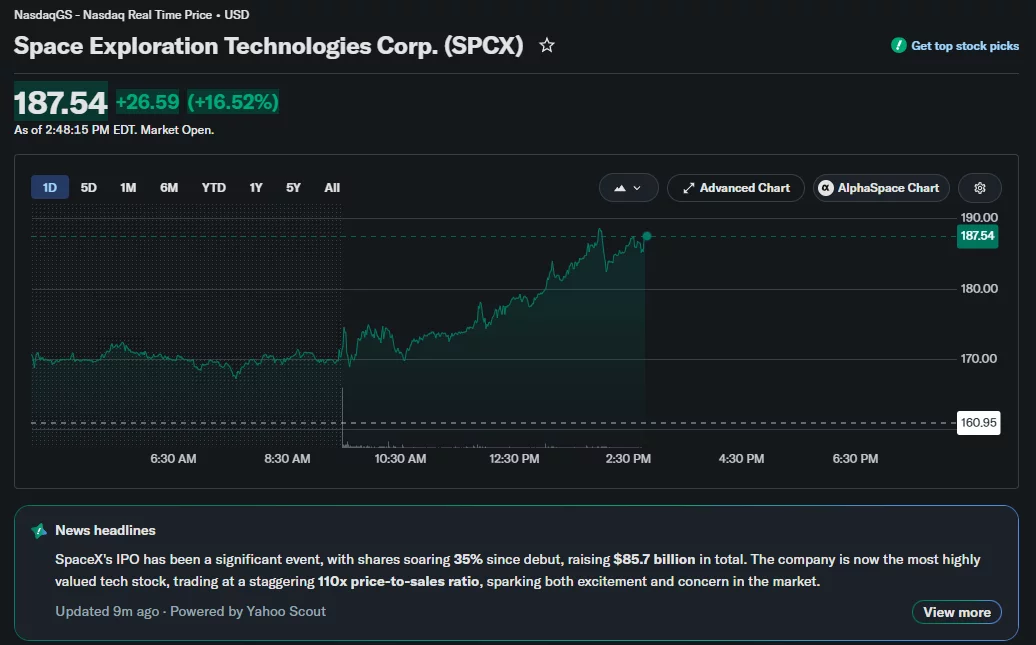Click the 12:30 PM time axis label
The image size is (1036, 645).
514,459
